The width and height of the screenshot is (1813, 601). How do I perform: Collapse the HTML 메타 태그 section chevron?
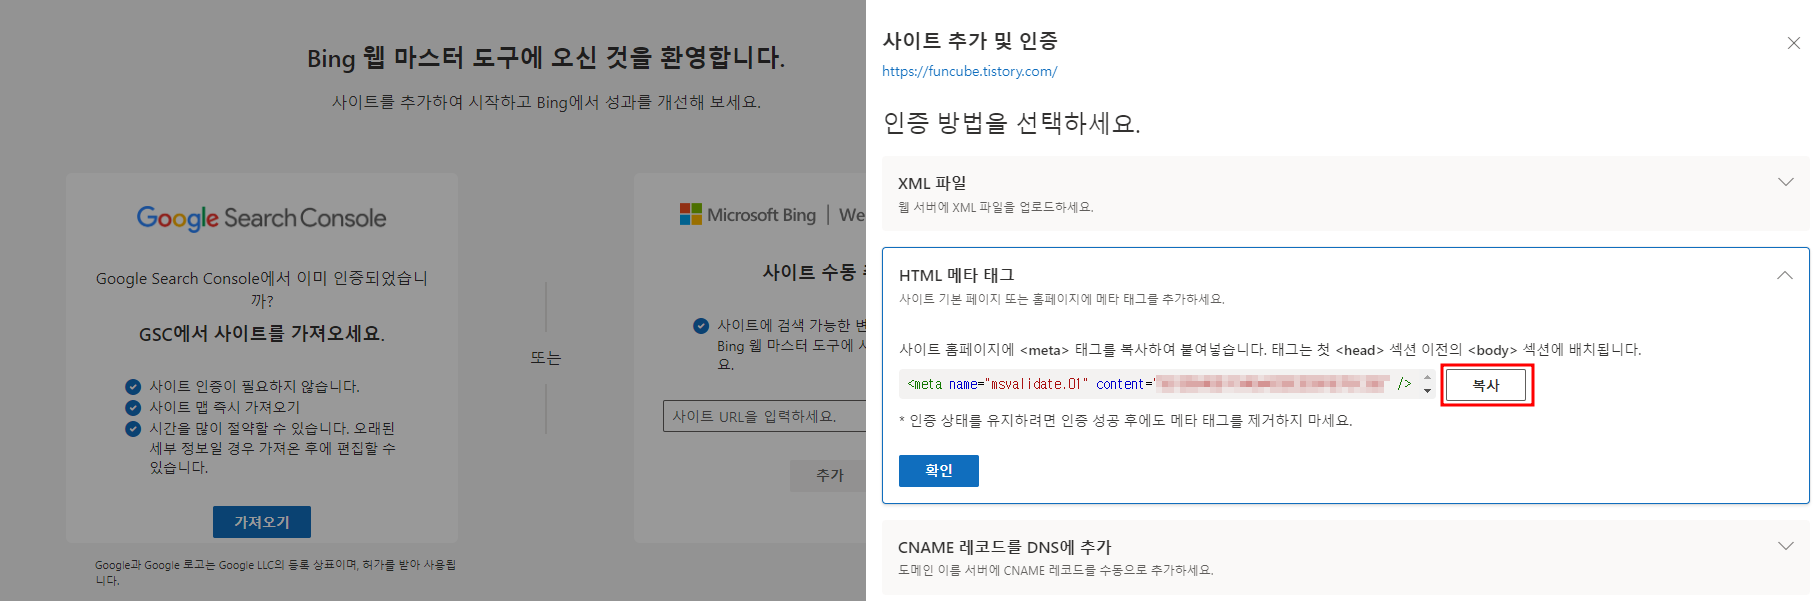click(x=1785, y=275)
